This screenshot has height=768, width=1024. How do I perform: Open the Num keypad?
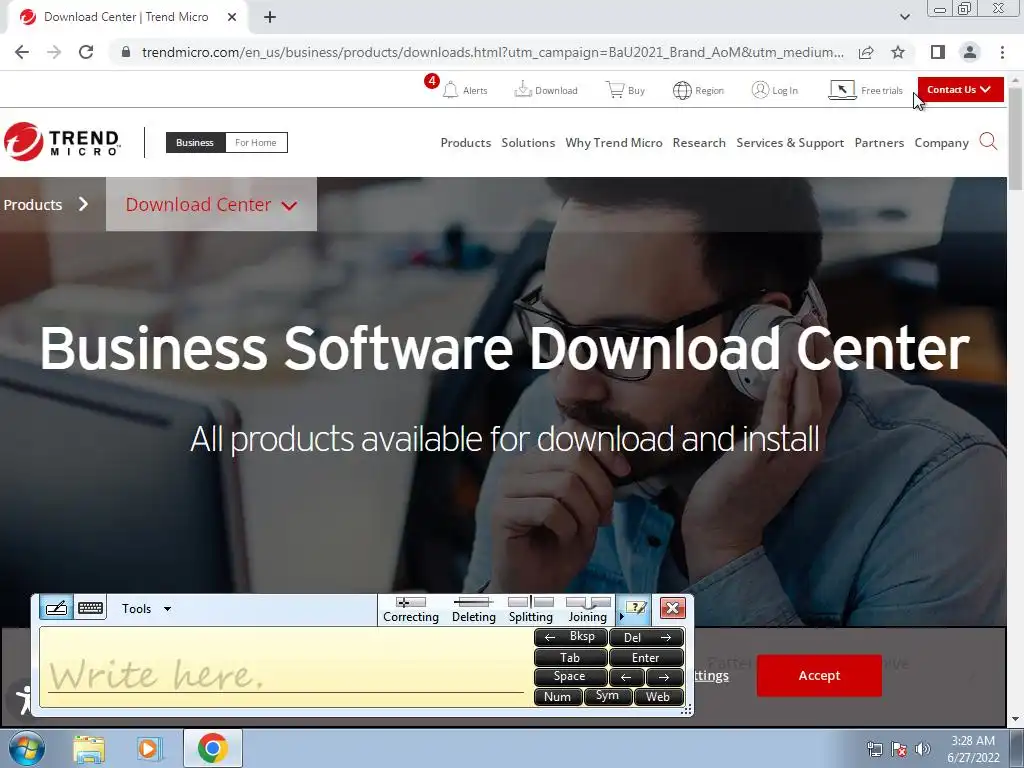558,696
